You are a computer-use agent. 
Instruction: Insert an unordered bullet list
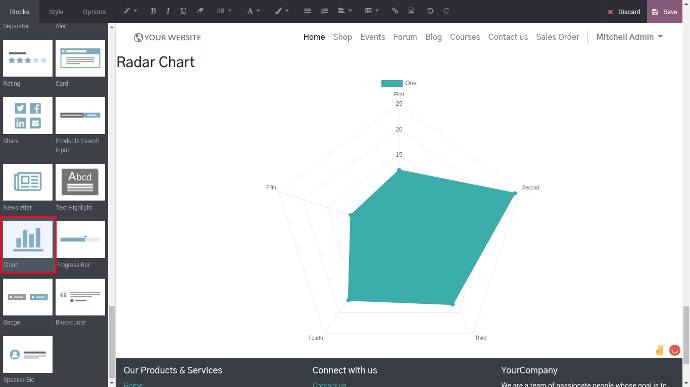308,11
